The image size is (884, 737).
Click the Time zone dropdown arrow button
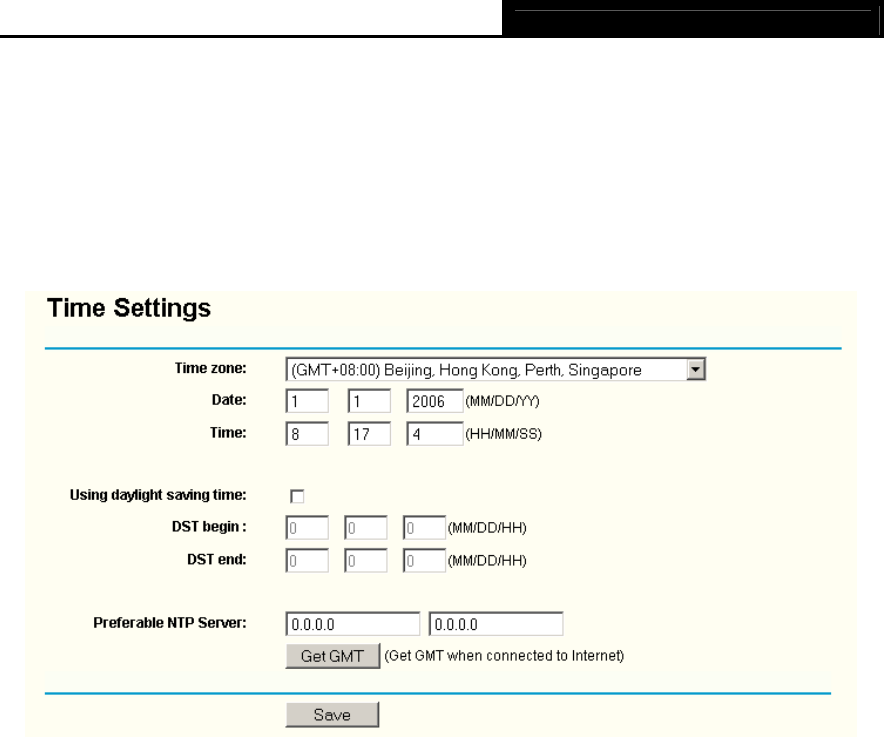coord(696,369)
